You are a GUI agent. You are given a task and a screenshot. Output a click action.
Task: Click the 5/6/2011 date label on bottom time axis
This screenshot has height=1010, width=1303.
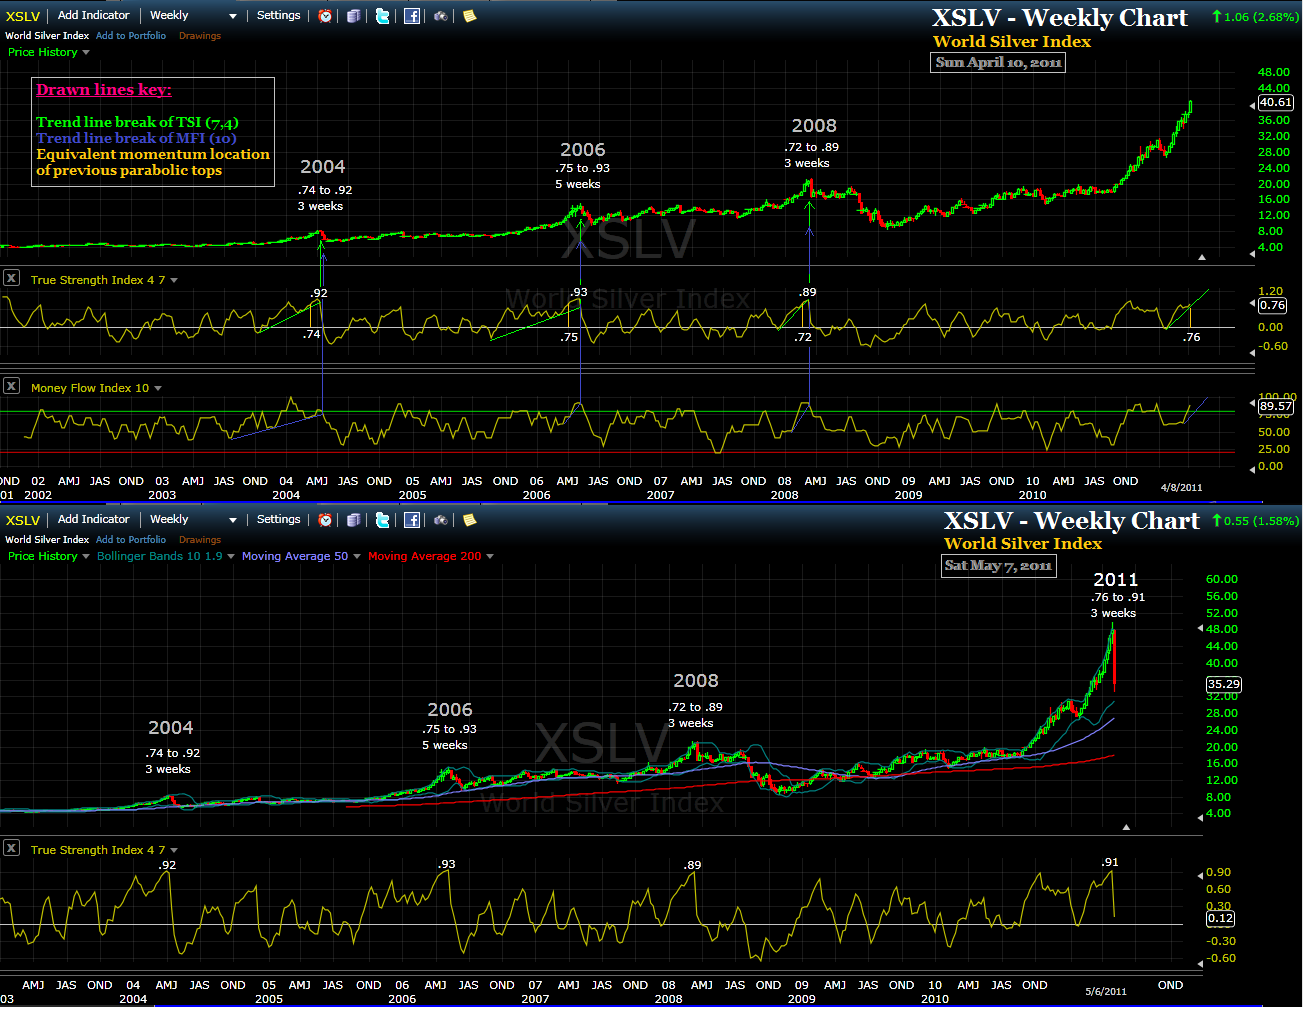tap(1105, 991)
